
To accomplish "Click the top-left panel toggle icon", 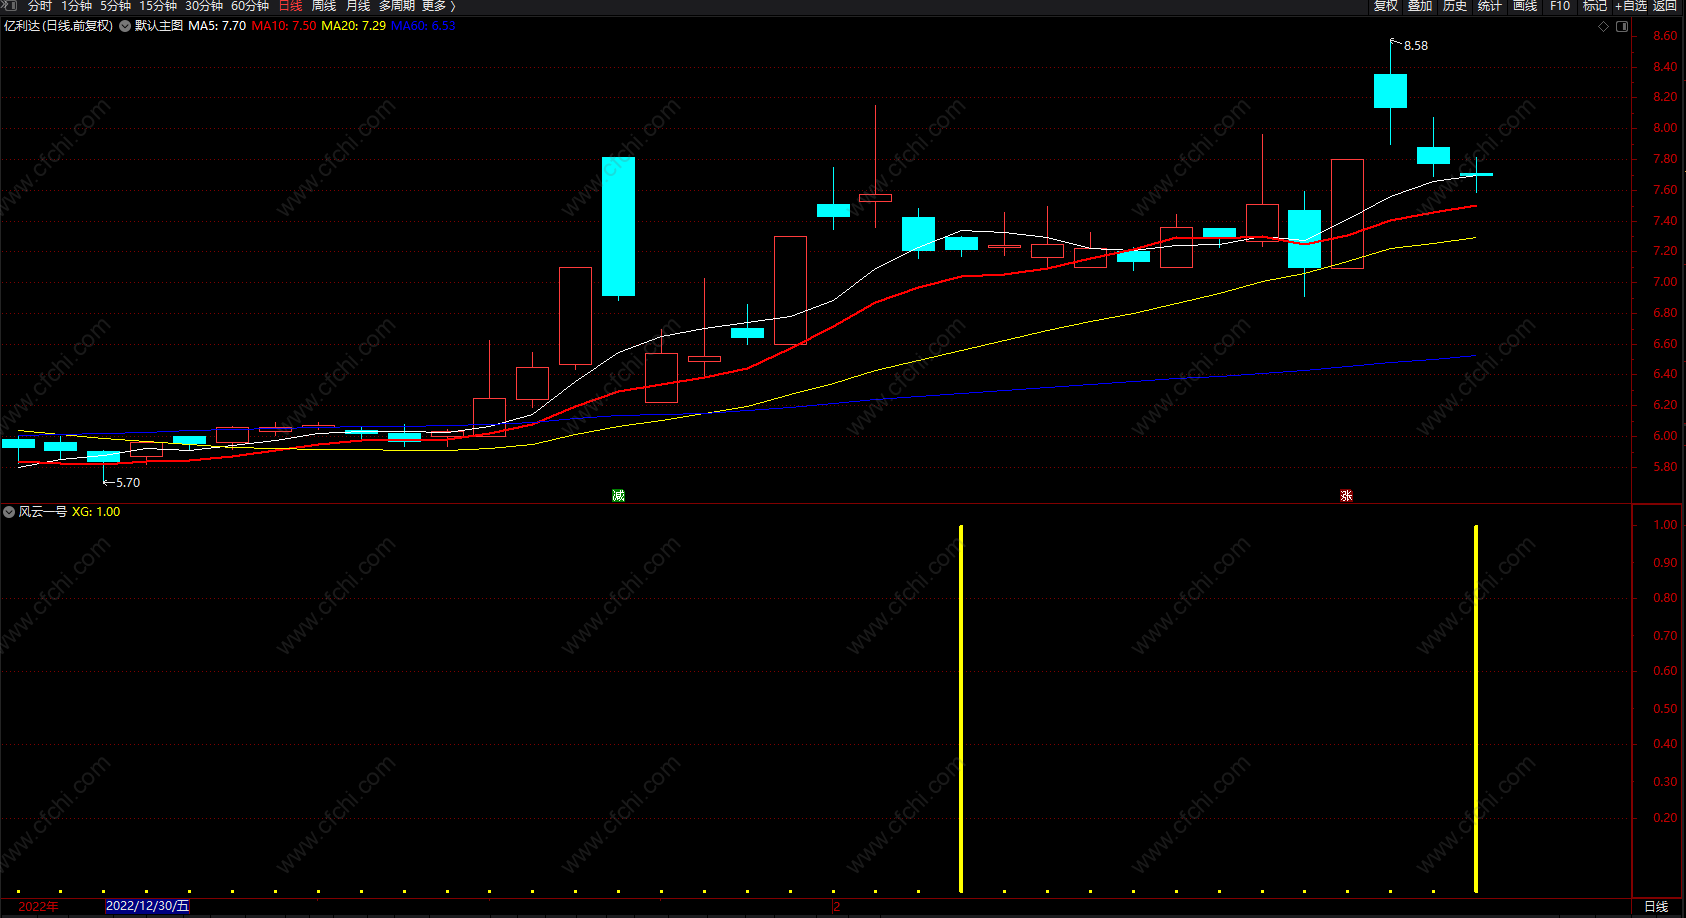I will coord(10,6).
